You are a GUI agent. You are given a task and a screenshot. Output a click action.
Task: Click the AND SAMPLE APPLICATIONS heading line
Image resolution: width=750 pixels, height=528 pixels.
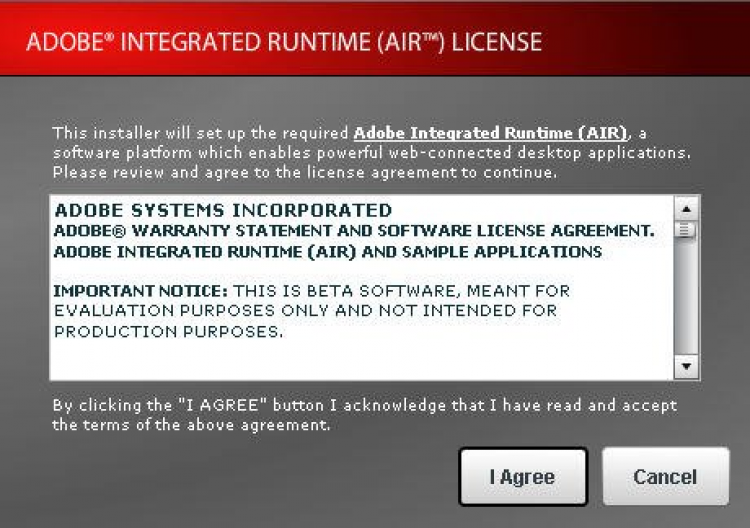(x=328, y=252)
